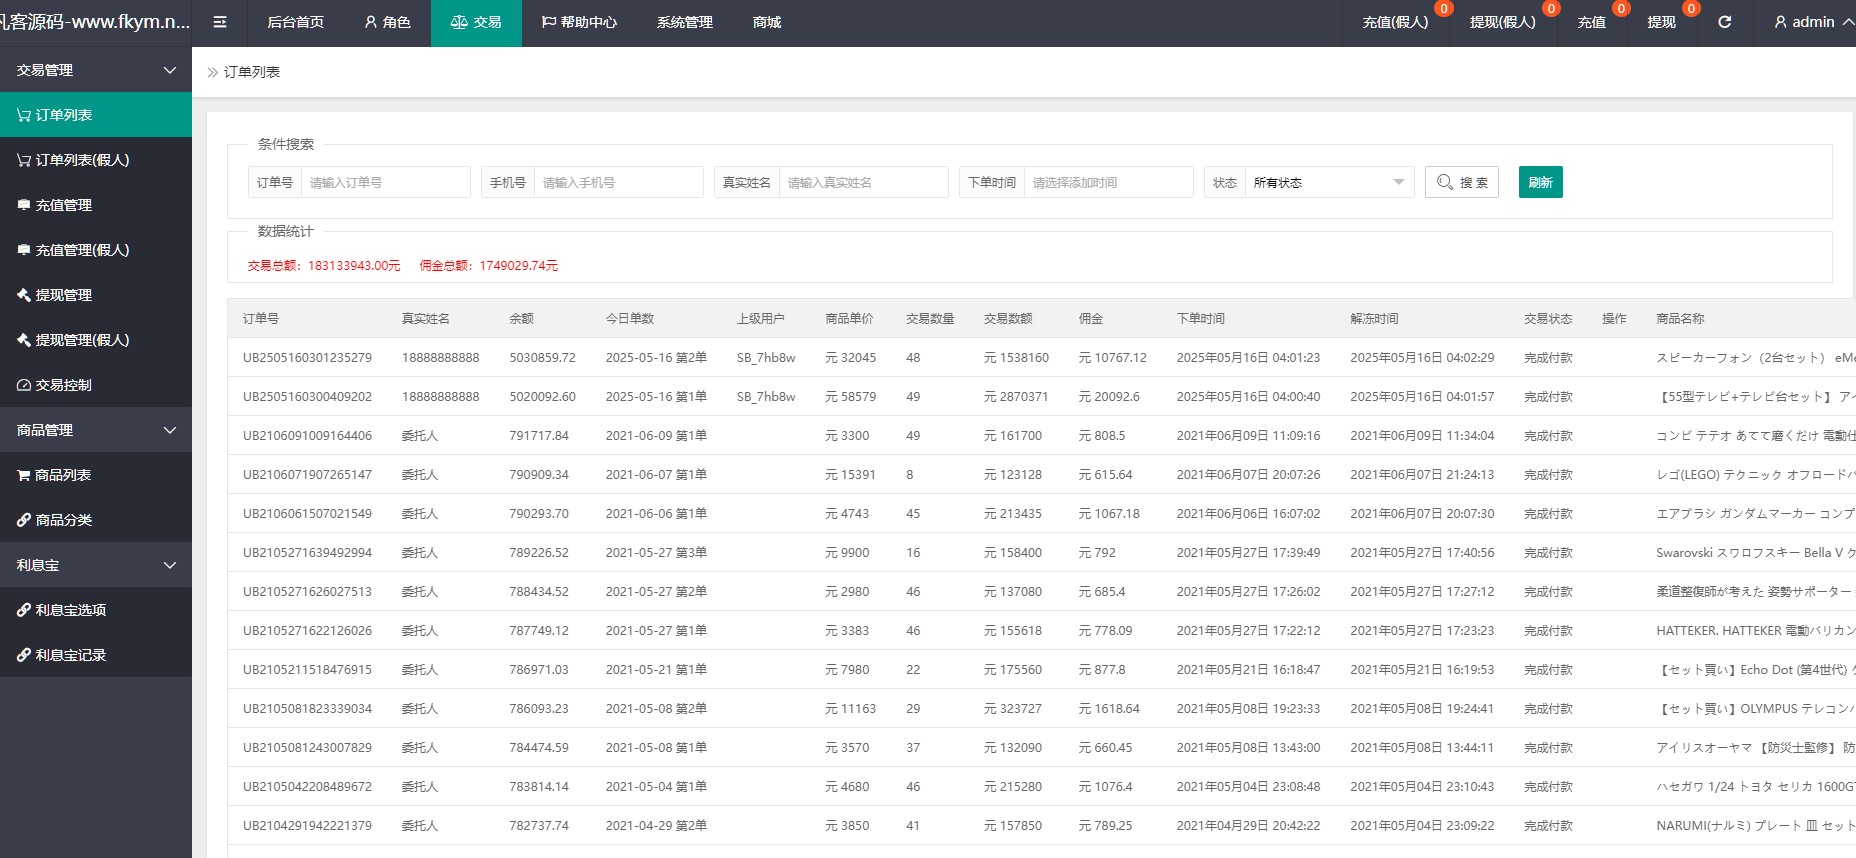
Task: Click the refresh icon in top bar
Action: tap(1725, 22)
